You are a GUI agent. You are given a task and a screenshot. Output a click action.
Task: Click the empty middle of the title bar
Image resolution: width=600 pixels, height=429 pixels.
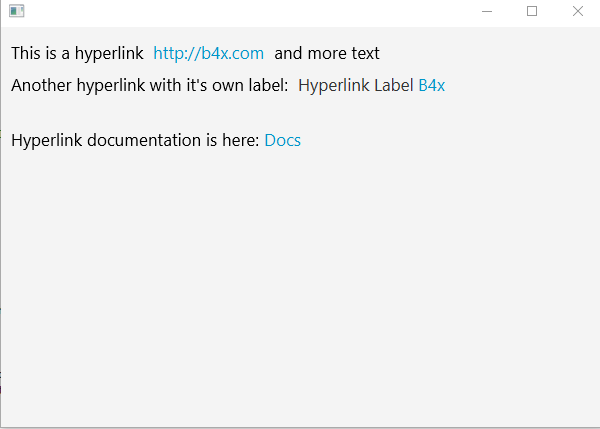coord(250,11)
